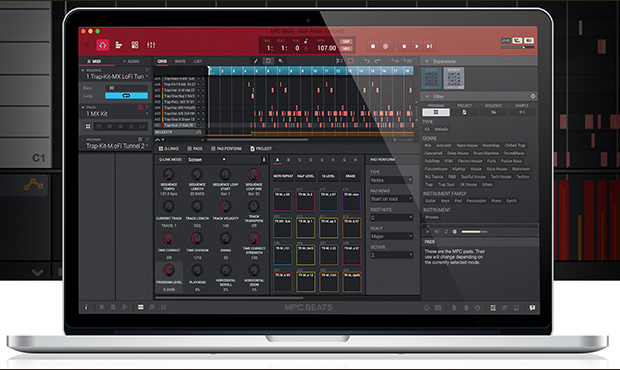Image resolution: width=620 pixels, height=370 pixels.
Task: Open the PAD PERFORM tab
Action: click(x=226, y=149)
